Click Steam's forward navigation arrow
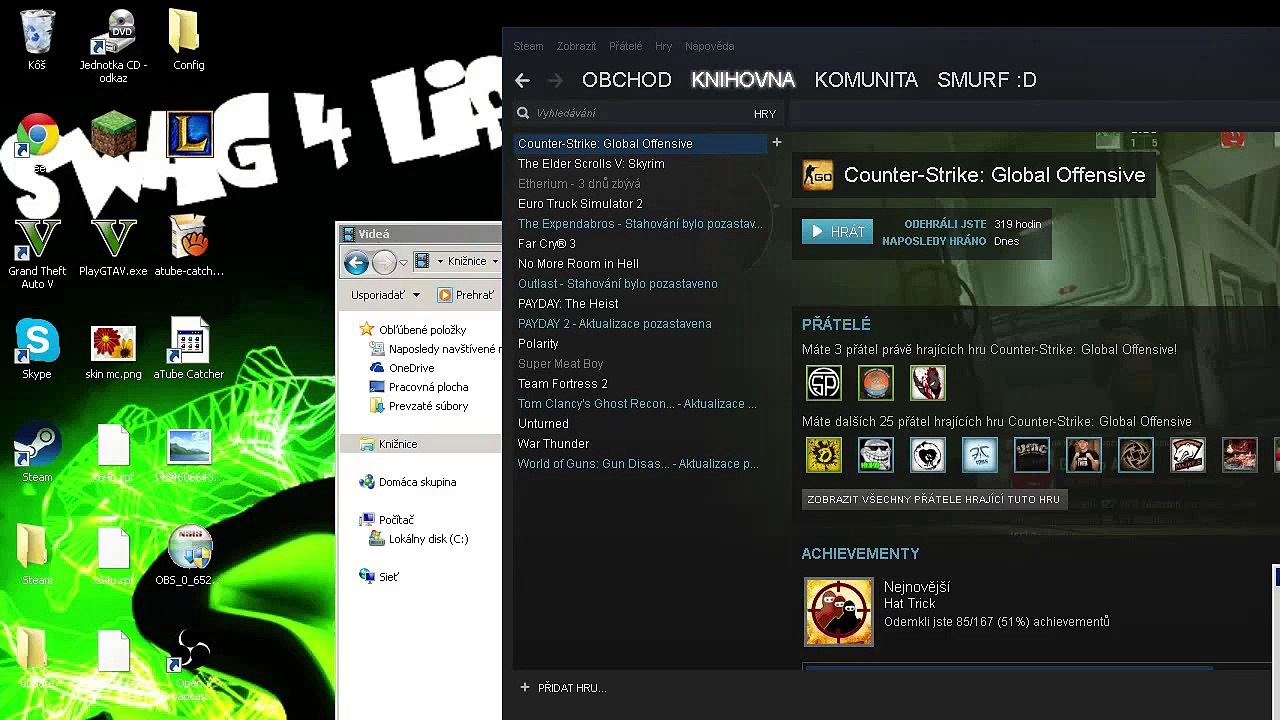1280x720 pixels. click(556, 80)
